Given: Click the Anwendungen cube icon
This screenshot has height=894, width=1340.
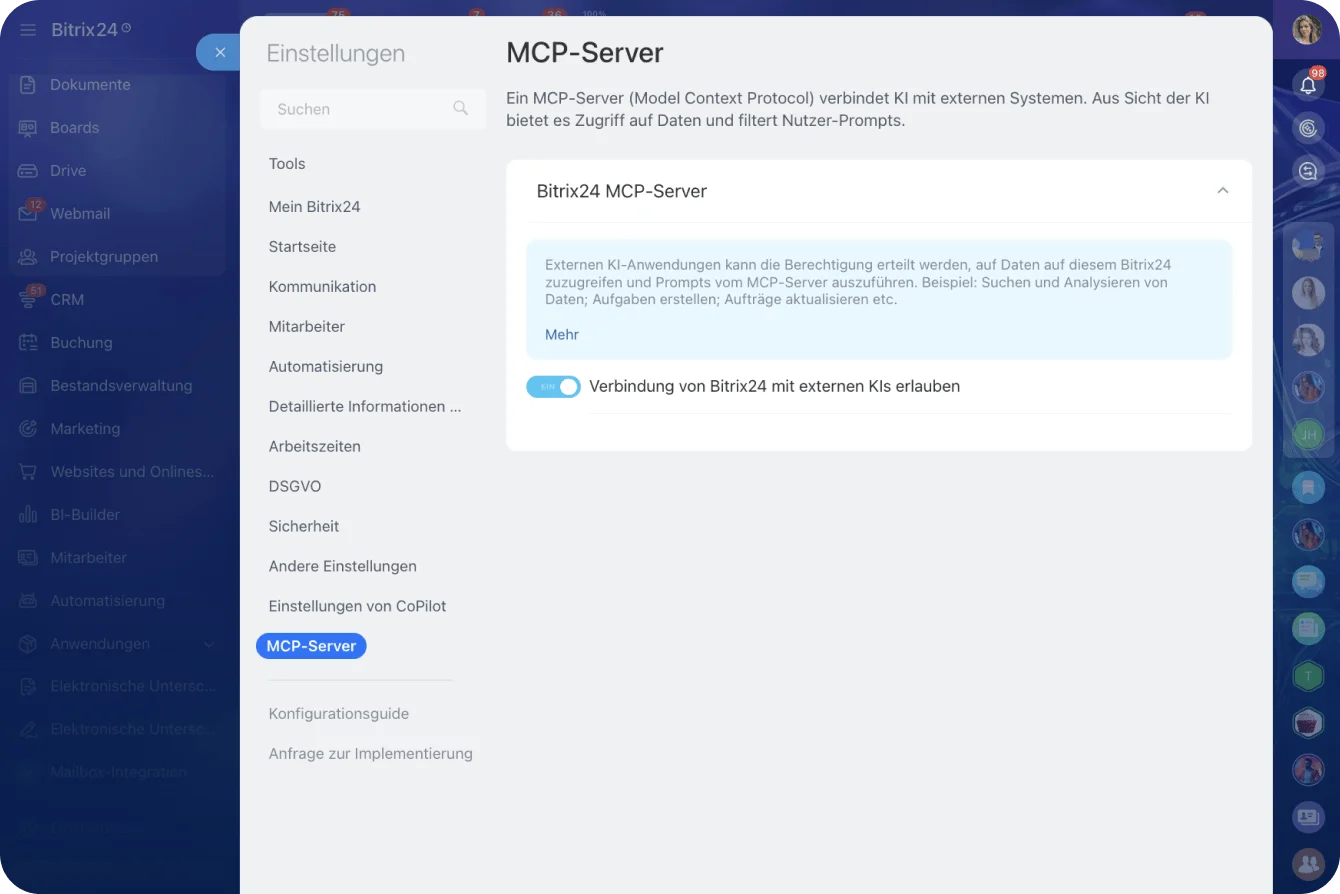Looking at the screenshot, I should (x=28, y=644).
